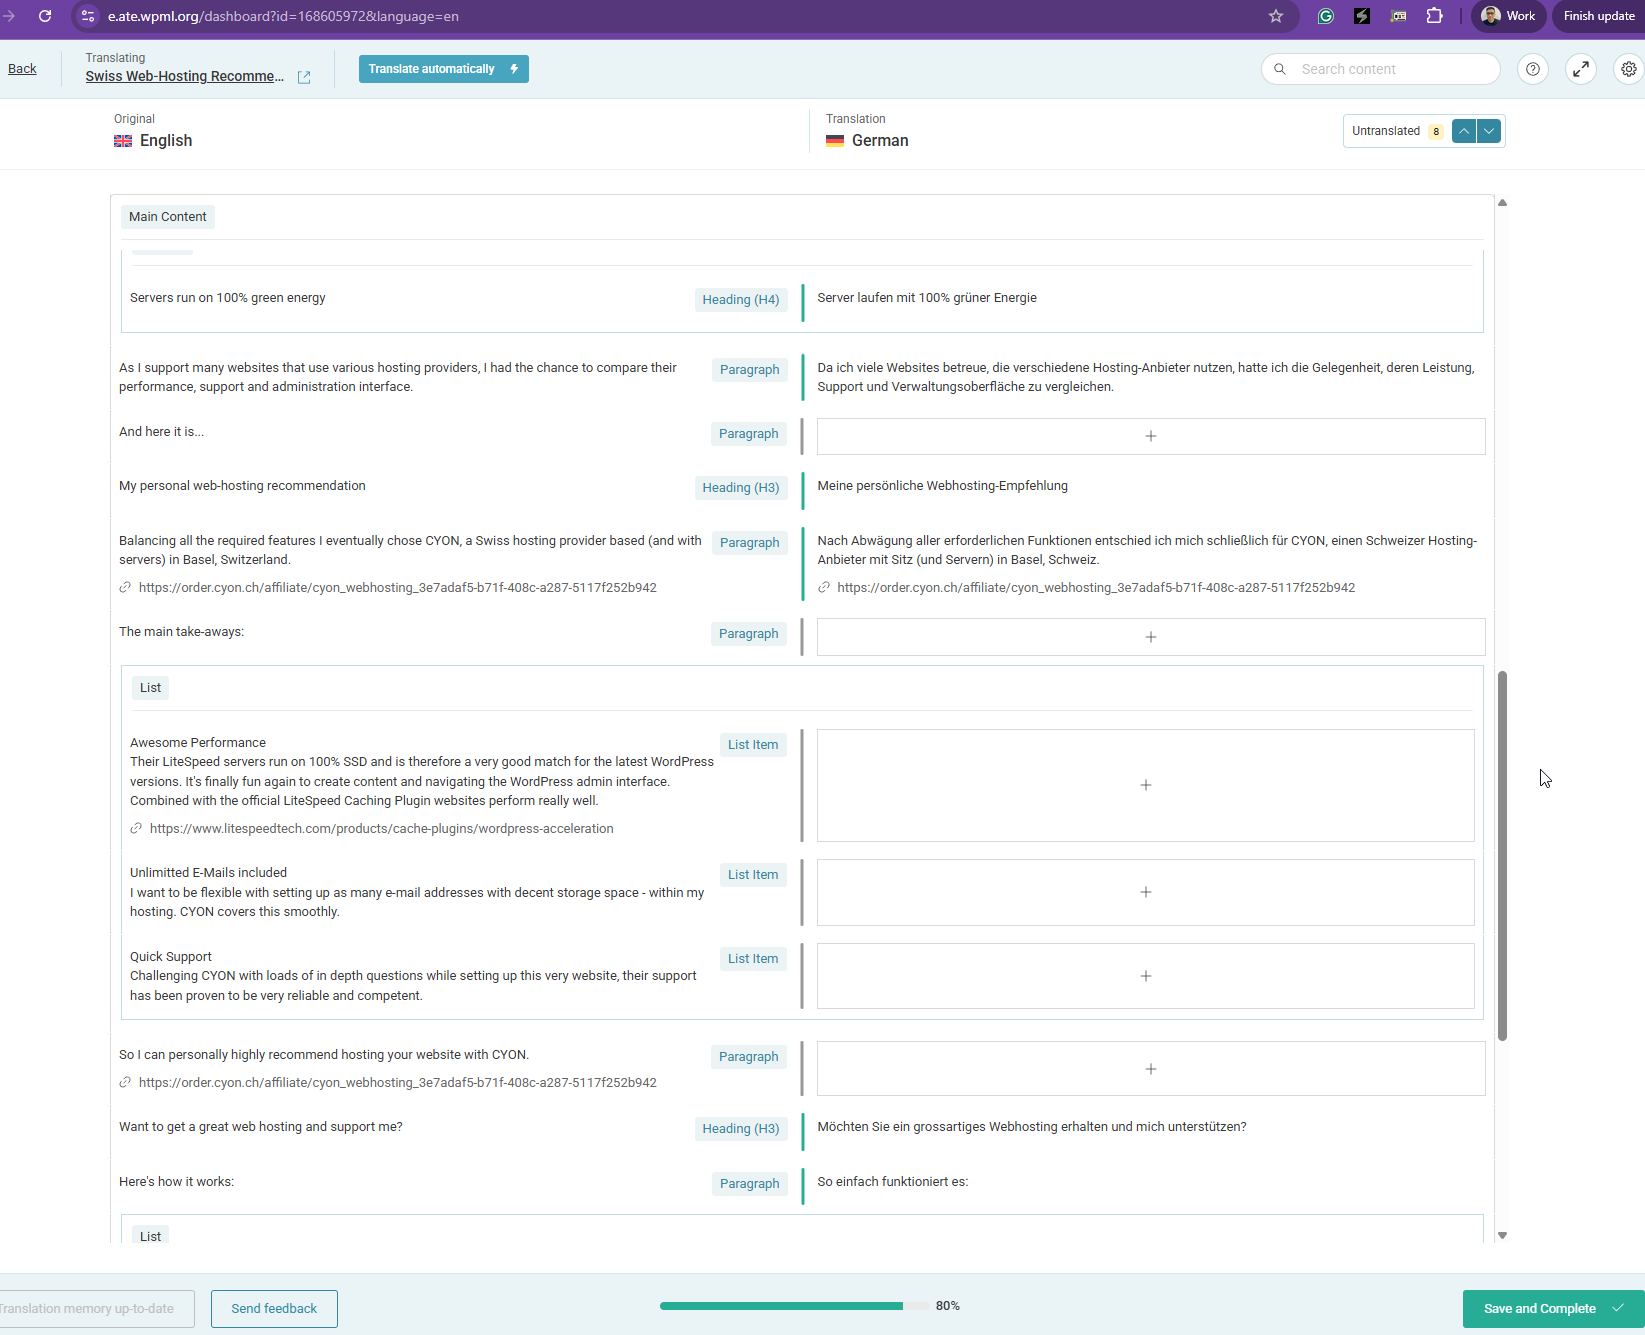Open the Grammarly extension icon

click(1326, 16)
